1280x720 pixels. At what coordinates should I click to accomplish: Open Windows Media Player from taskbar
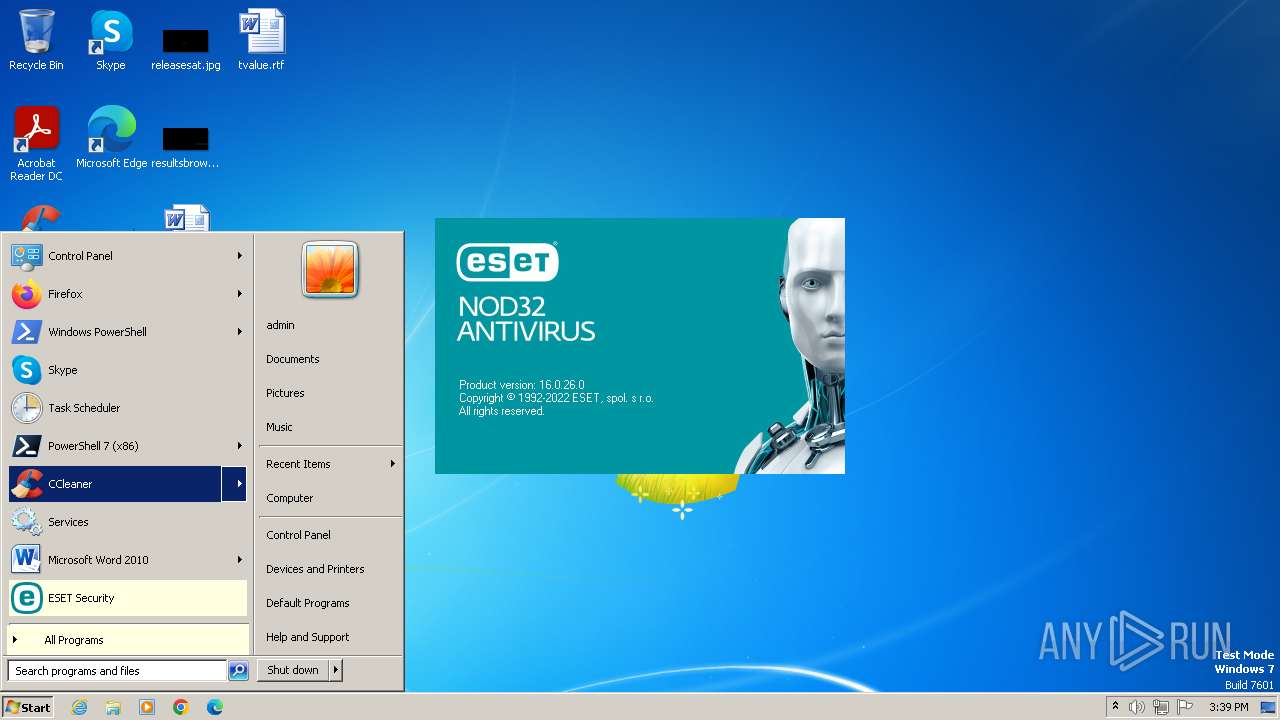pos(147,707)
